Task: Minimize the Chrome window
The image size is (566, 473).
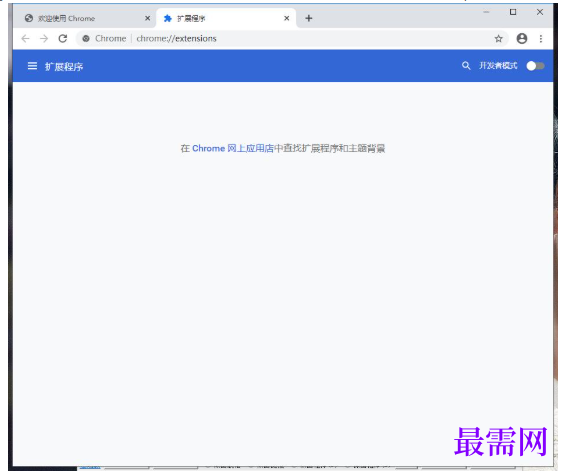Action: (486, 12)
